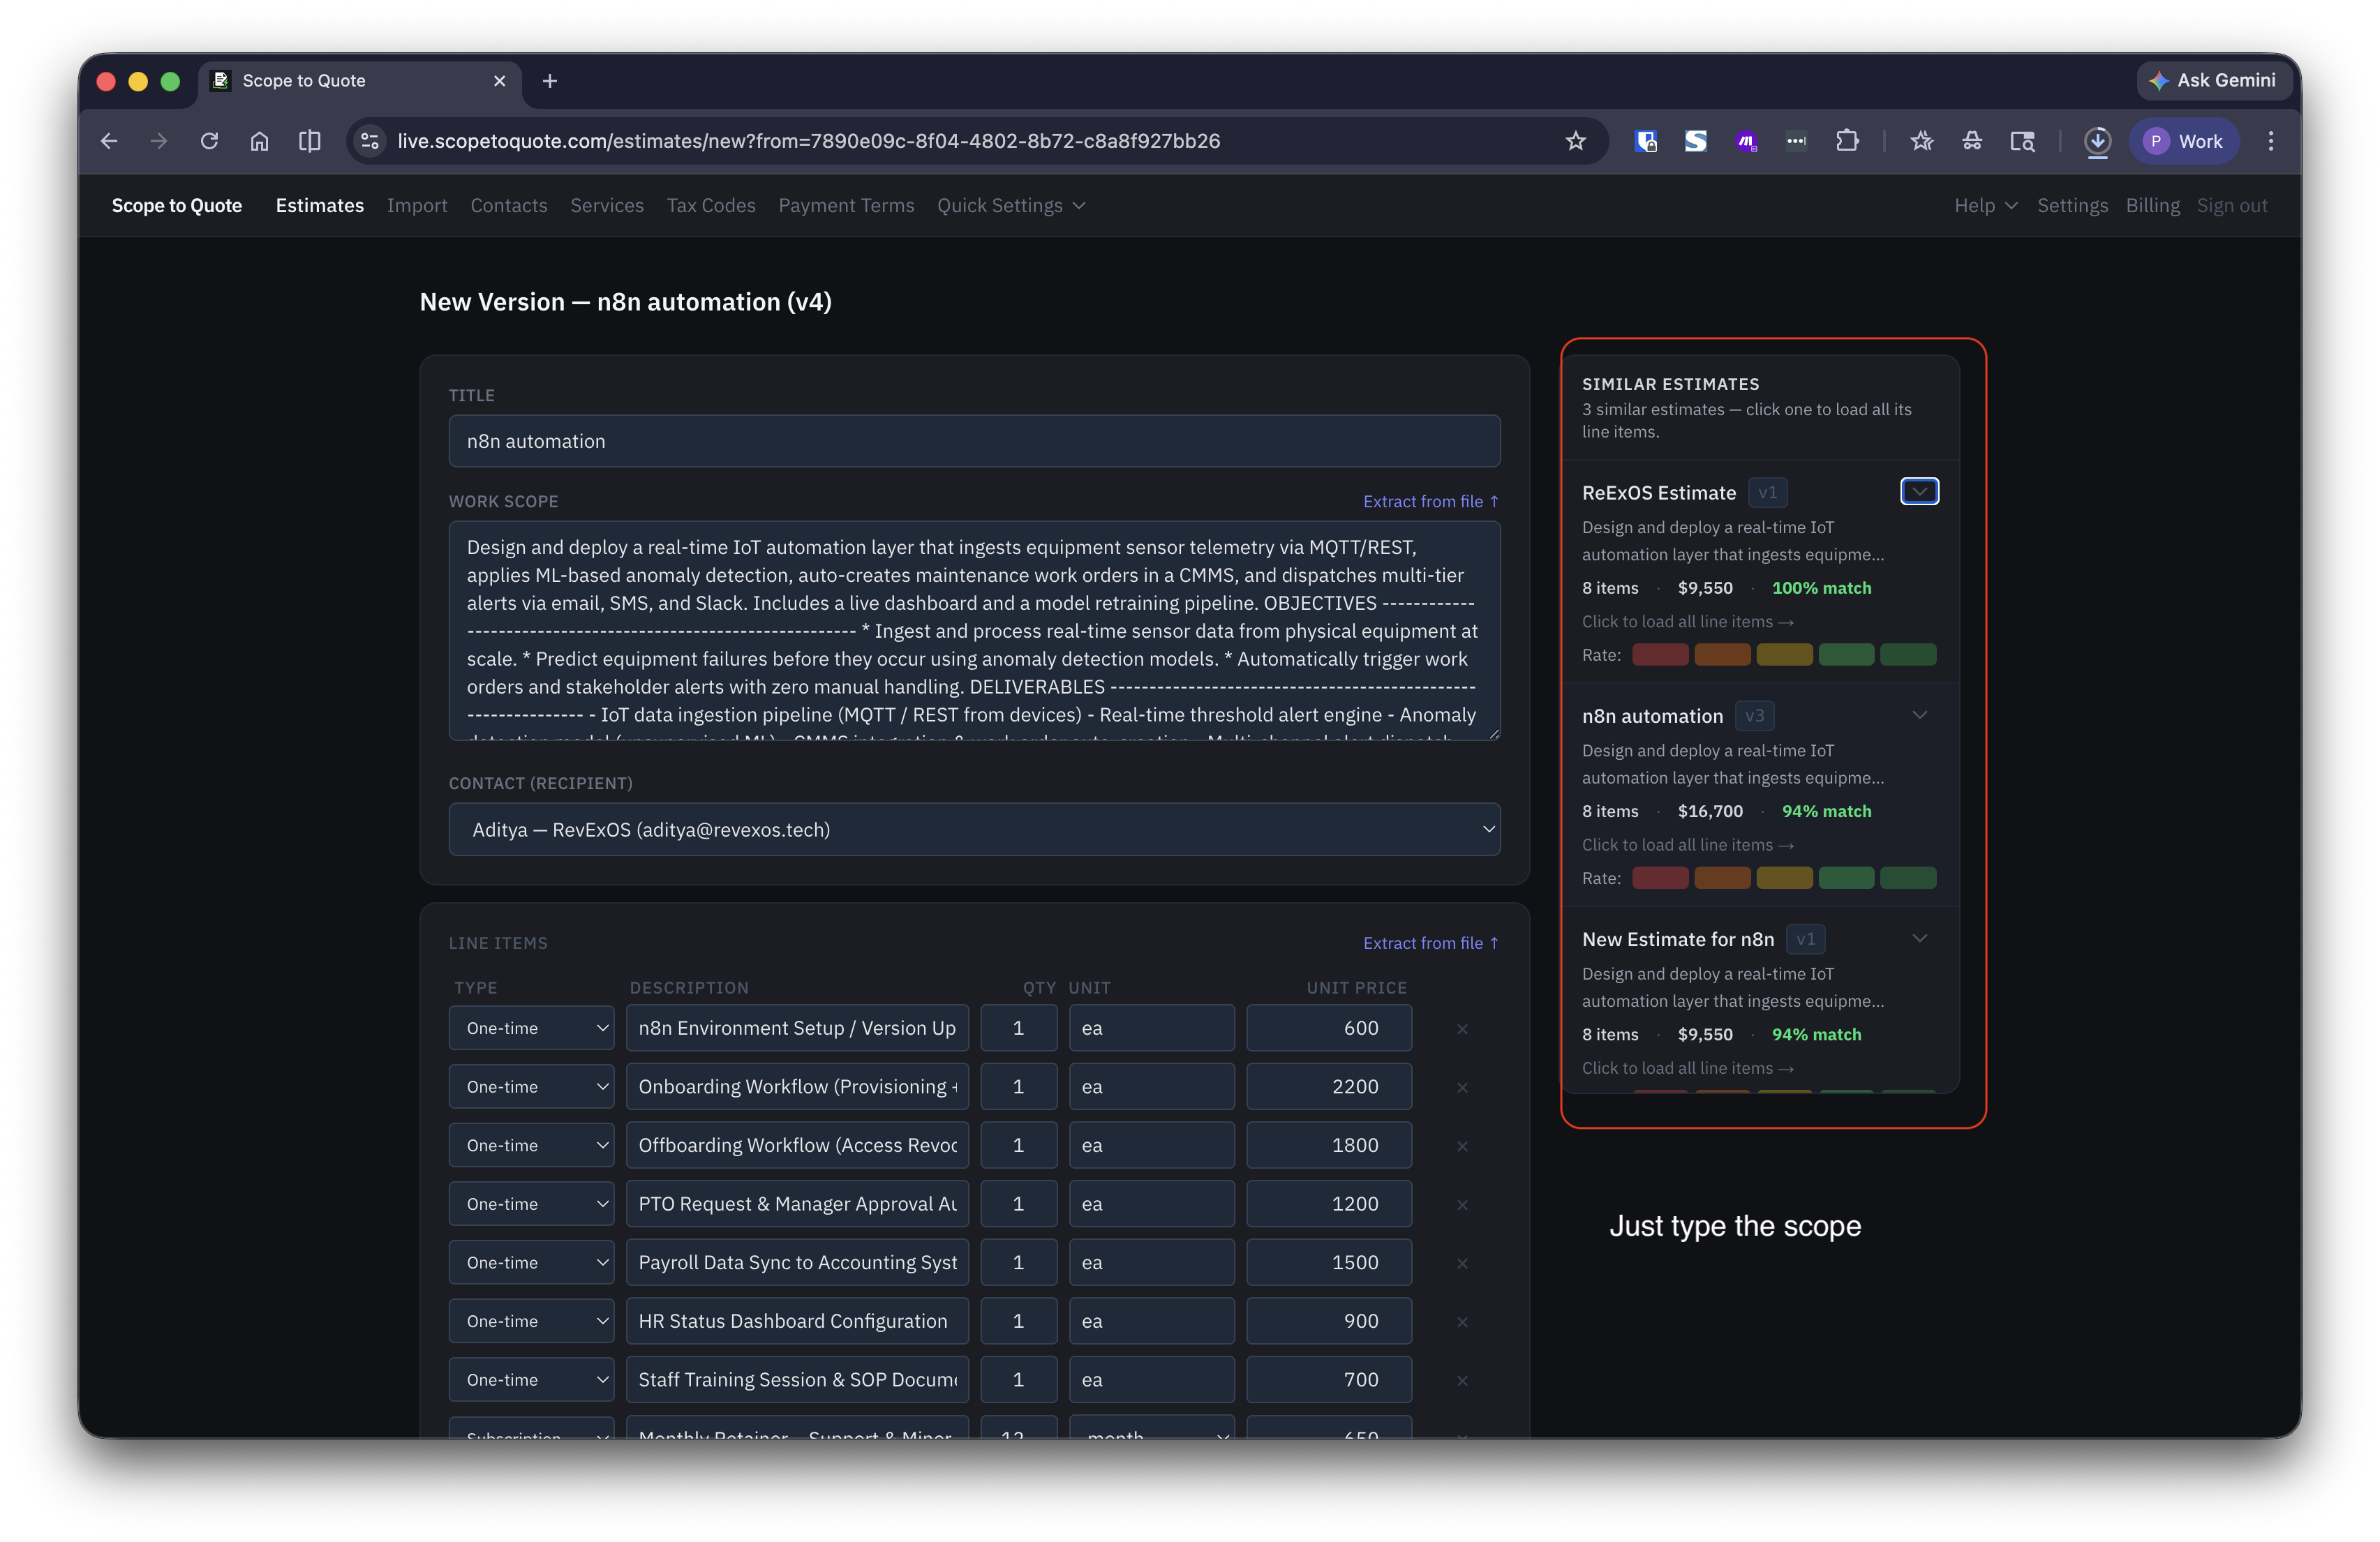Click the home icon in browser toolbar
The image size is (2380, 1542).
click(x=259, y=141)
